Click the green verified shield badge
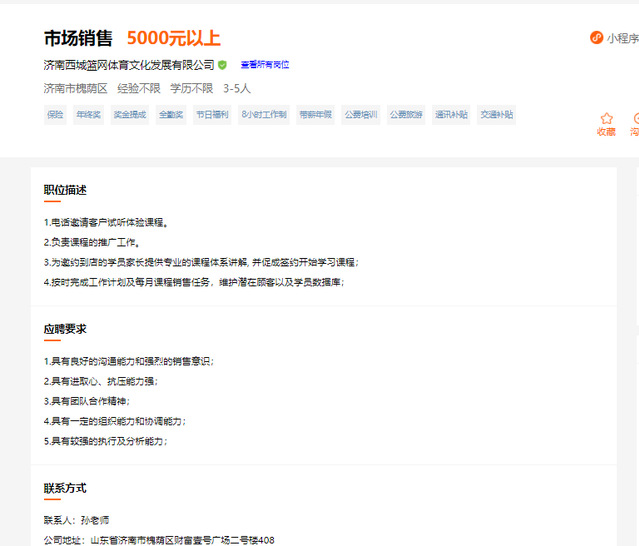The height and width of the screenshot is (546, 639). 222,65
